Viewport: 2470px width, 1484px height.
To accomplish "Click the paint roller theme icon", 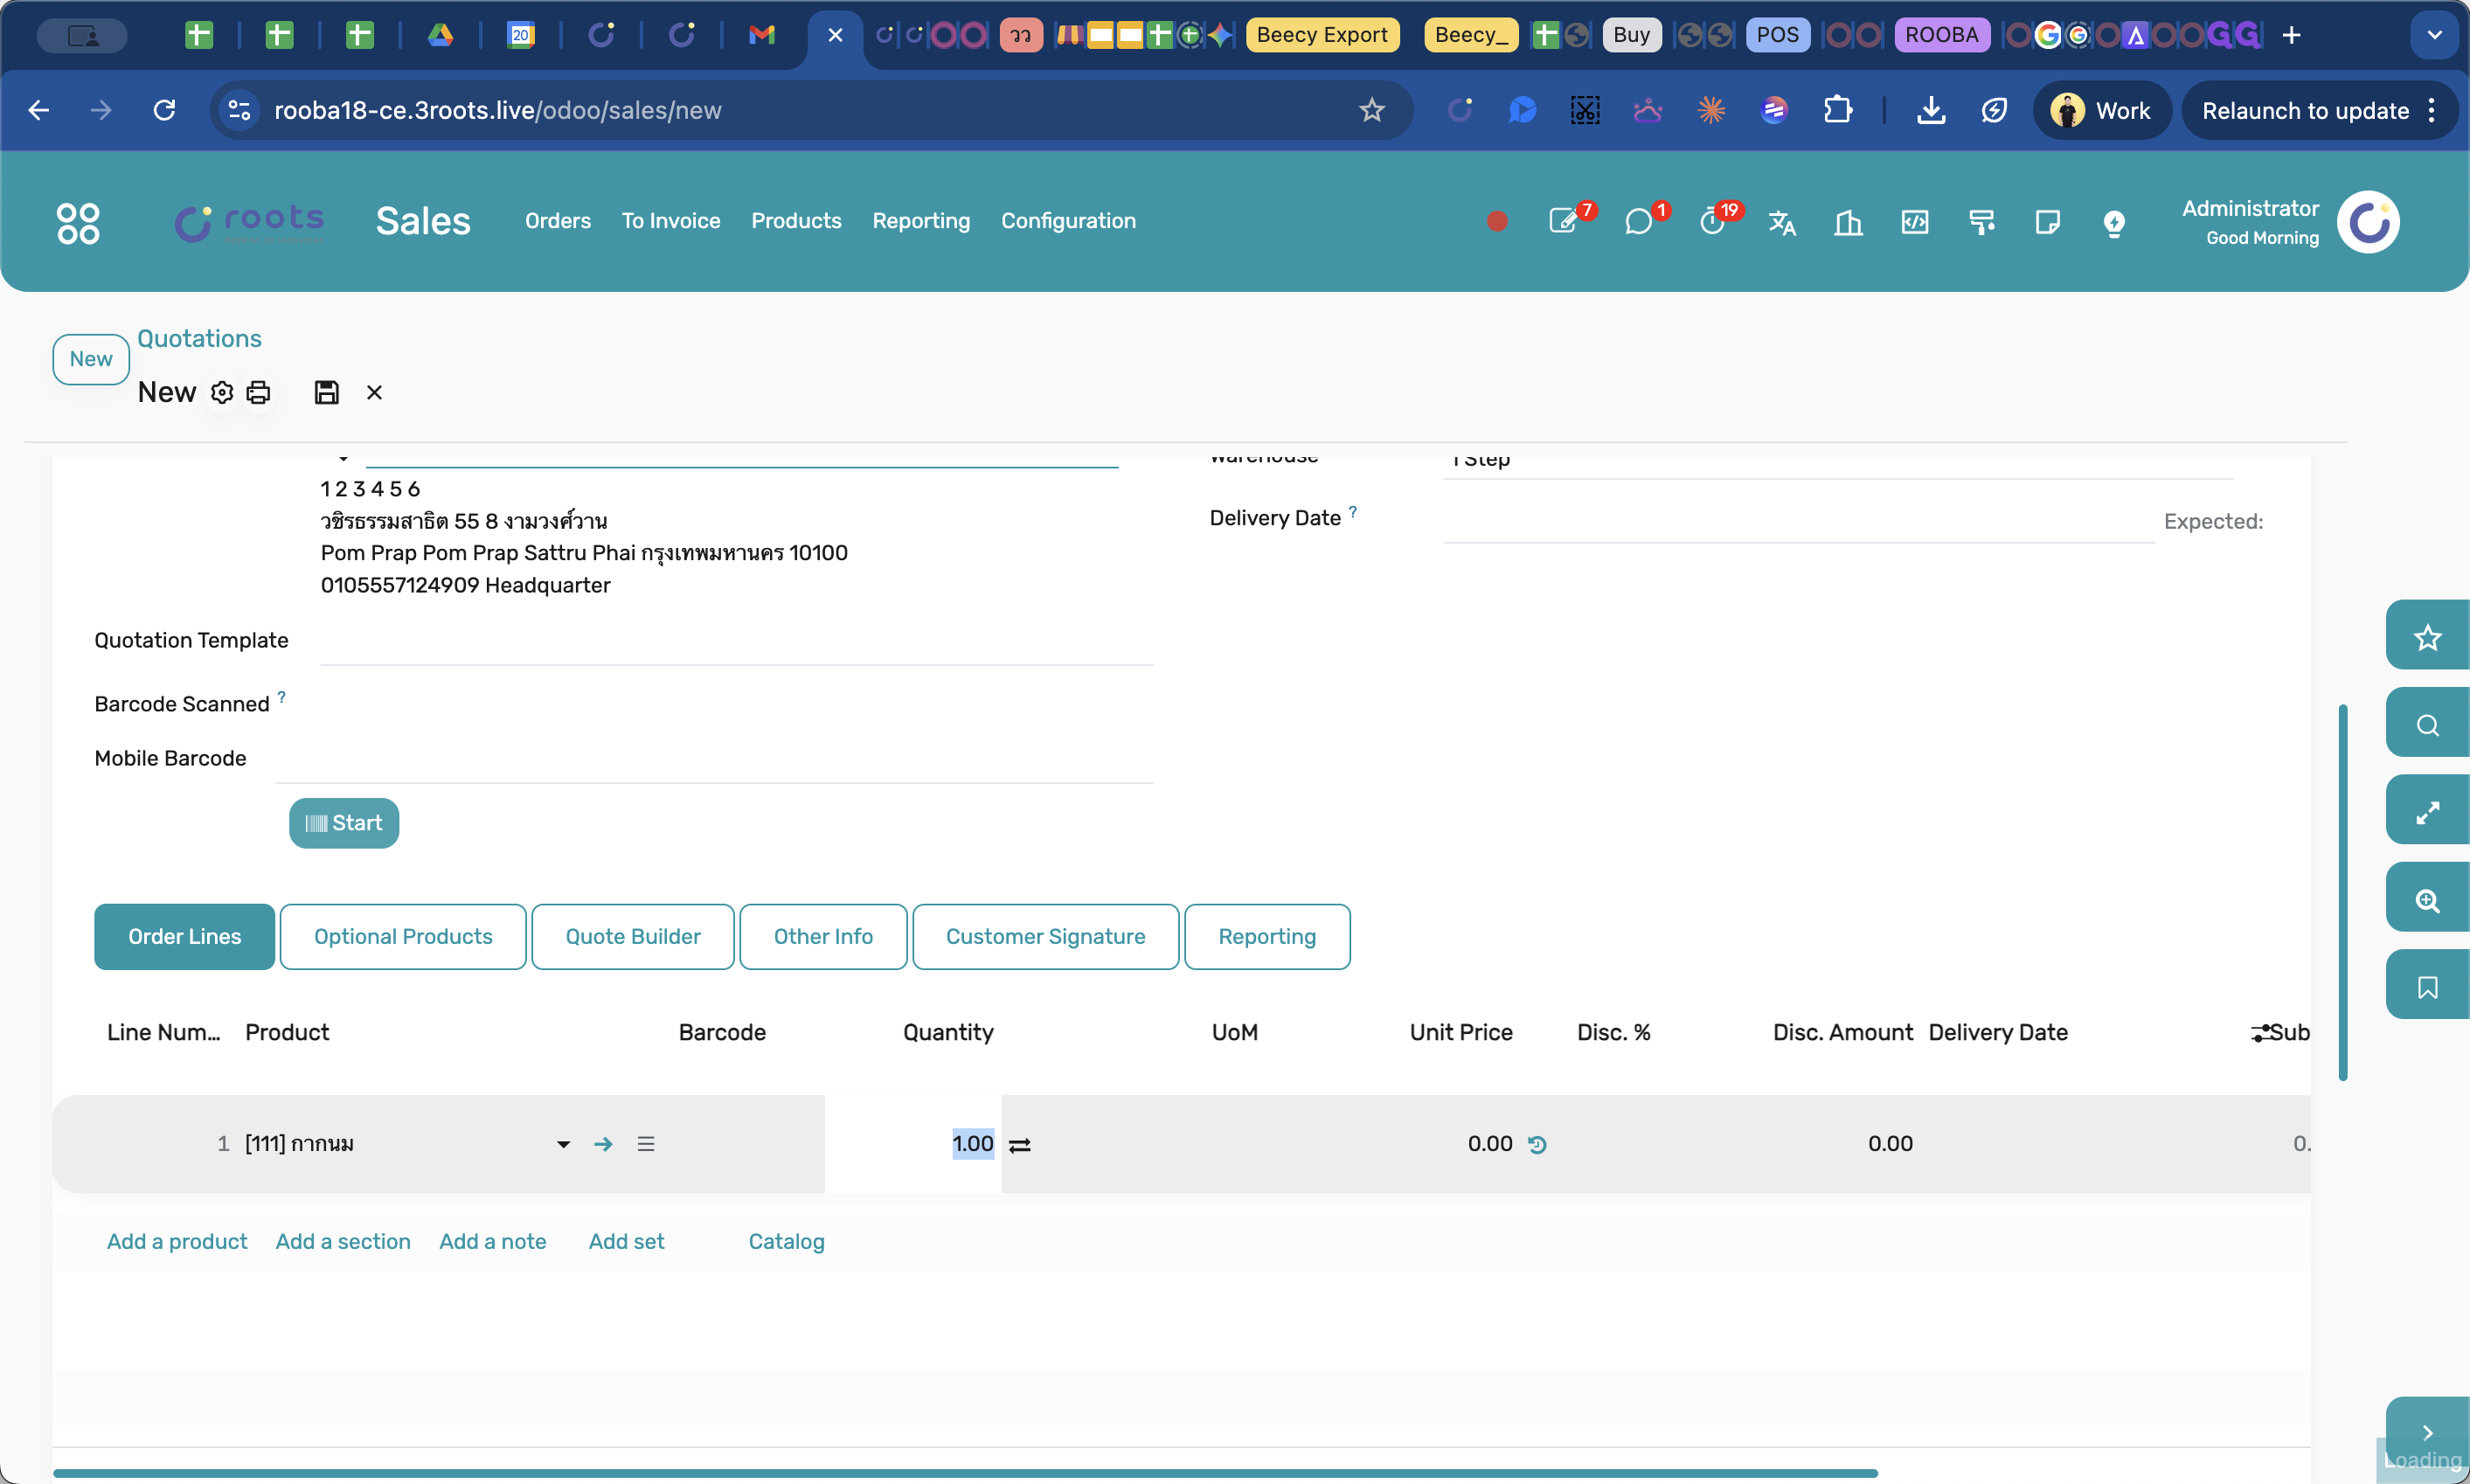I will pyautogui.click(x=1981, y=222).
